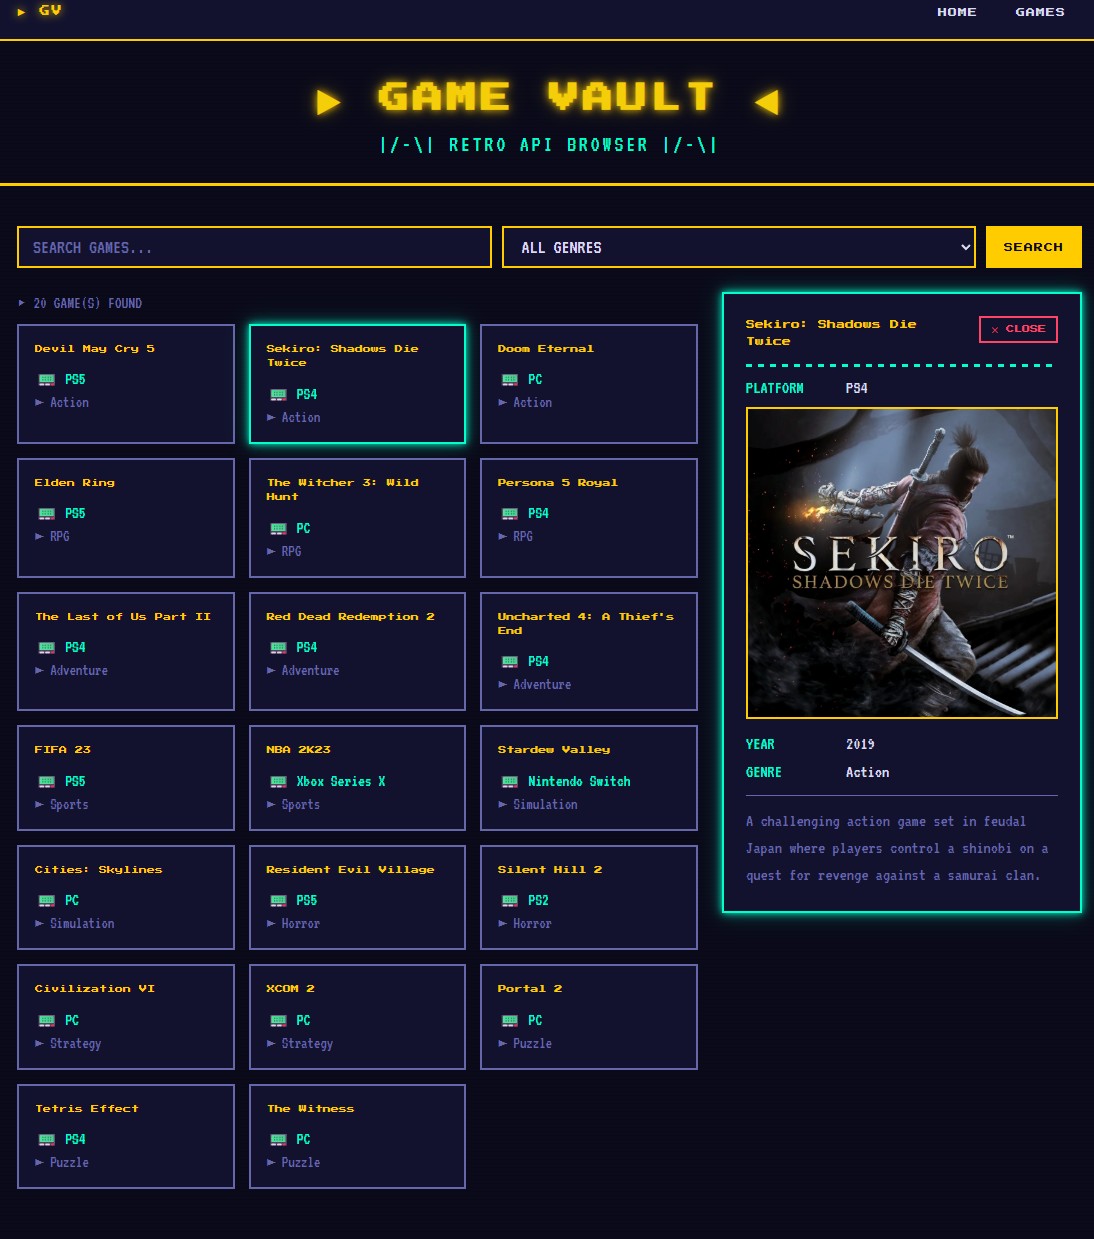
Task: Open the Stardew Valley game card
Action: click(x=589, y=778)
